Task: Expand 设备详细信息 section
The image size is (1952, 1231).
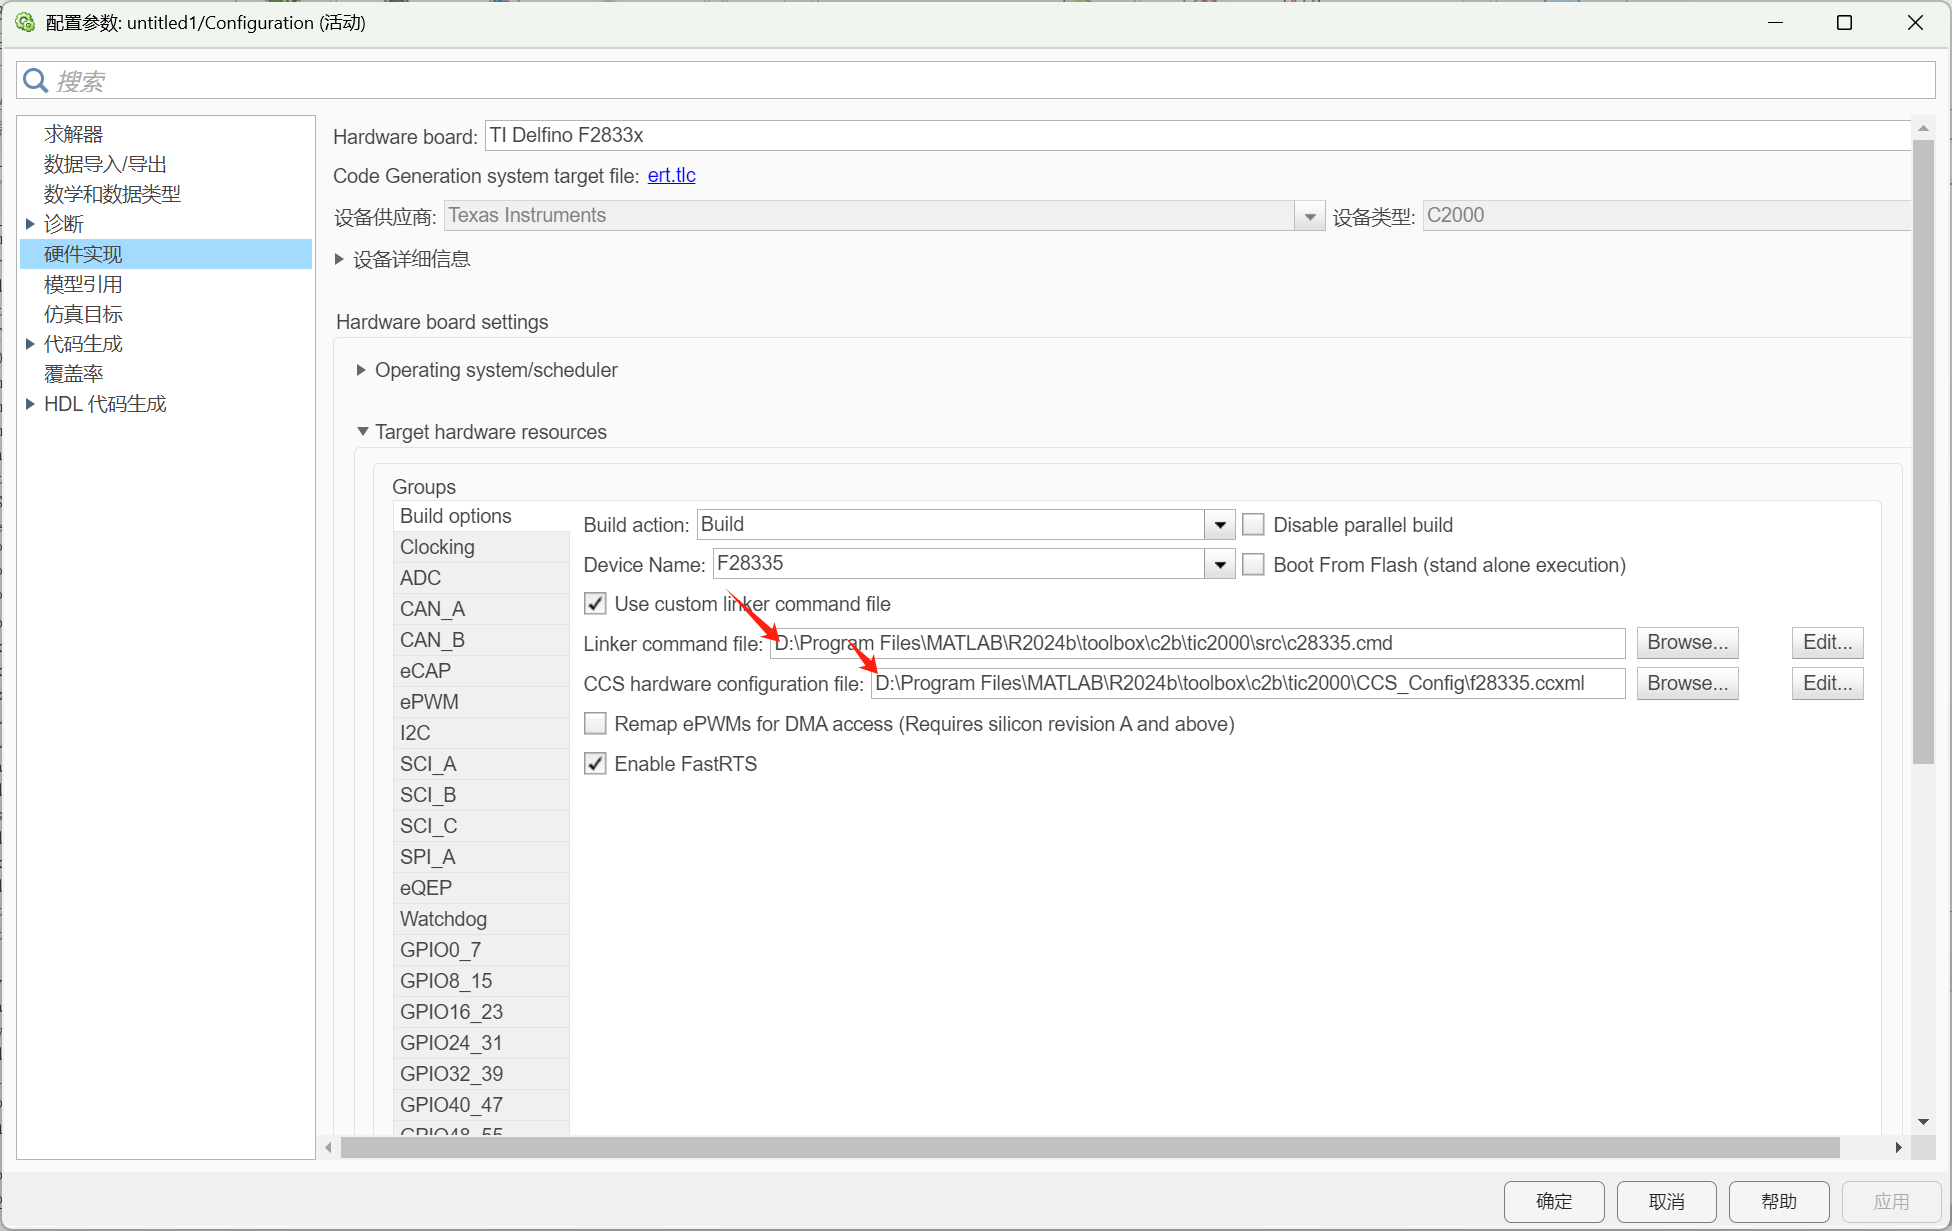Action: 339,260
